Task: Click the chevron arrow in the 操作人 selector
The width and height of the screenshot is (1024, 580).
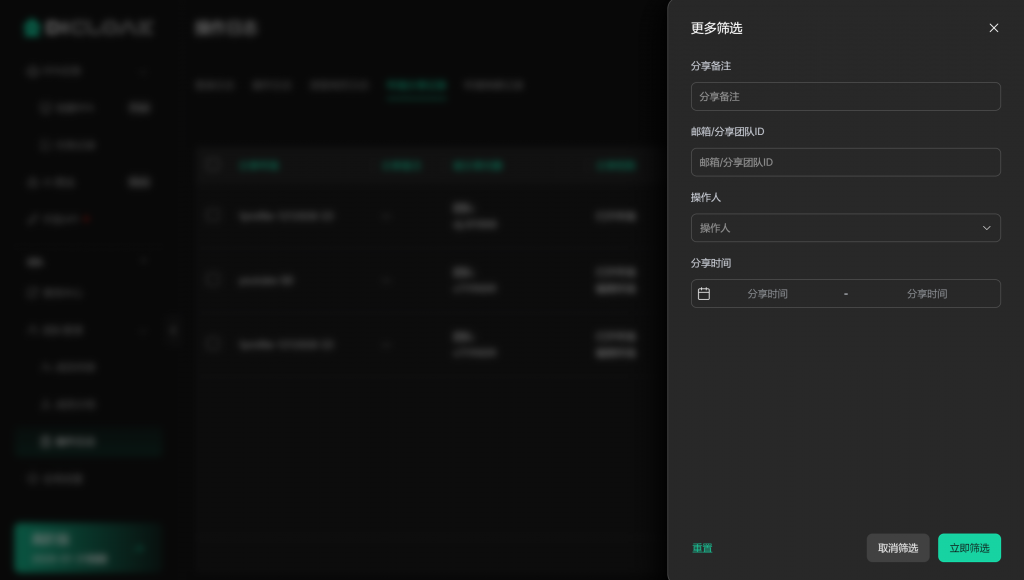Action: pyautogui.click(x=986, y=228)
